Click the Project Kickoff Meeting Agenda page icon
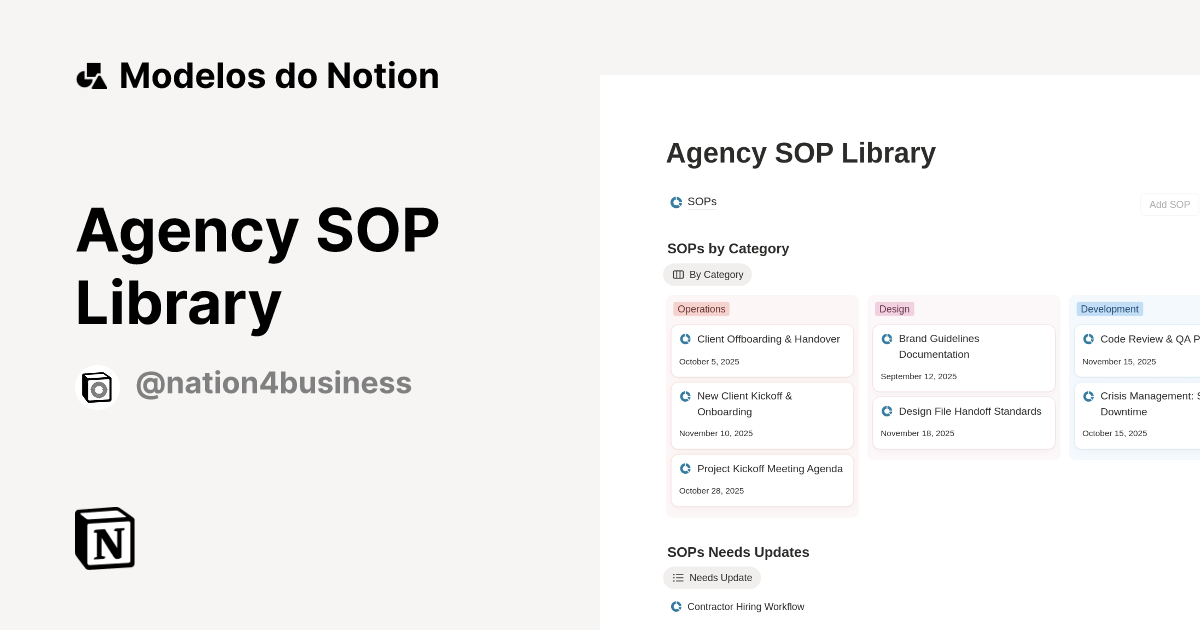This screenshot has height=630, width=1200. pos(686,468)
